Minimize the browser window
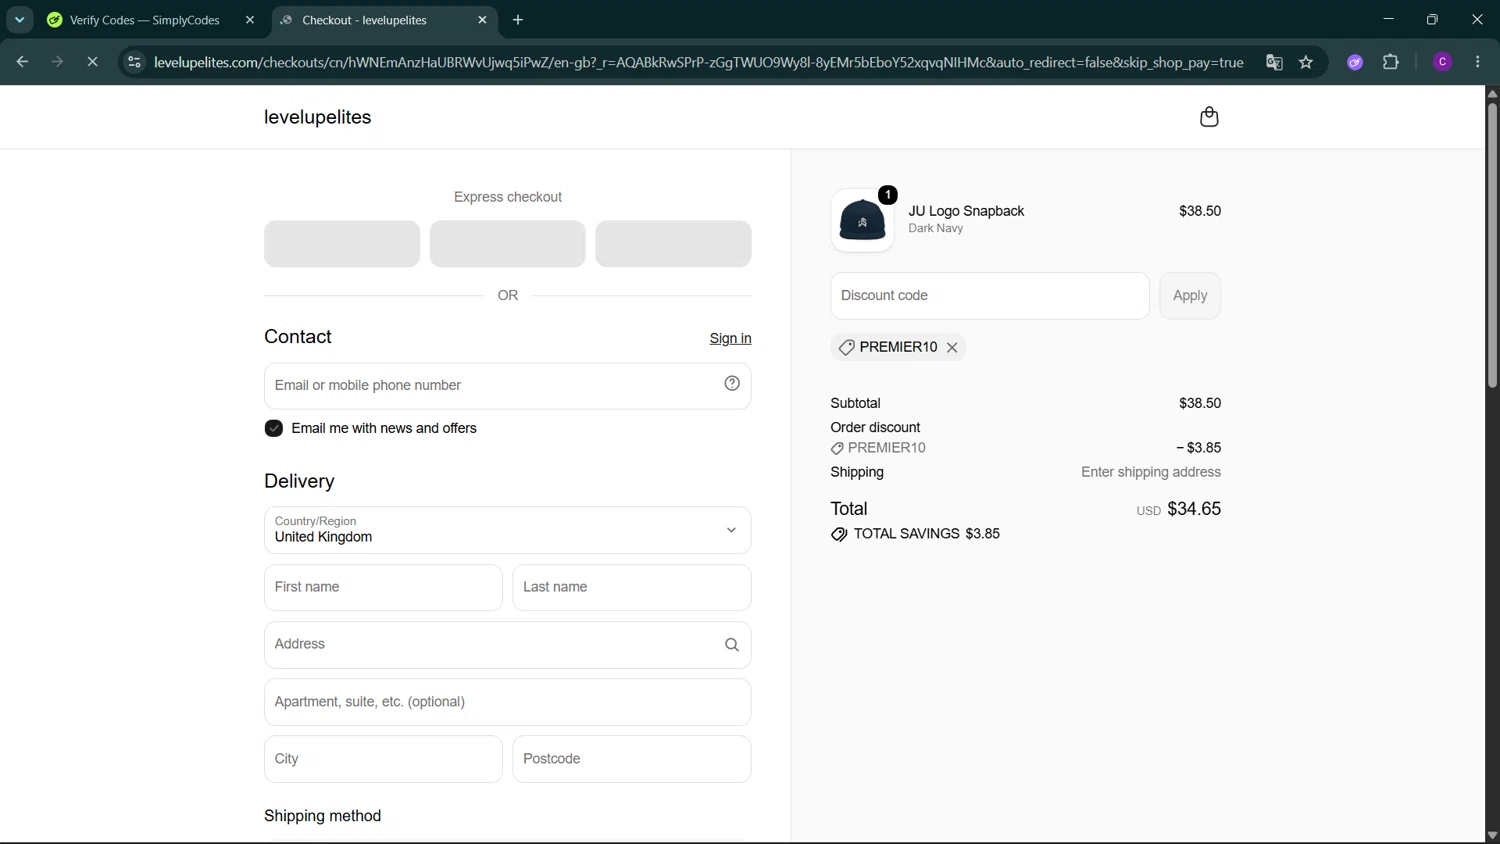1500x844 pixels. click(x=1388, y=19)
